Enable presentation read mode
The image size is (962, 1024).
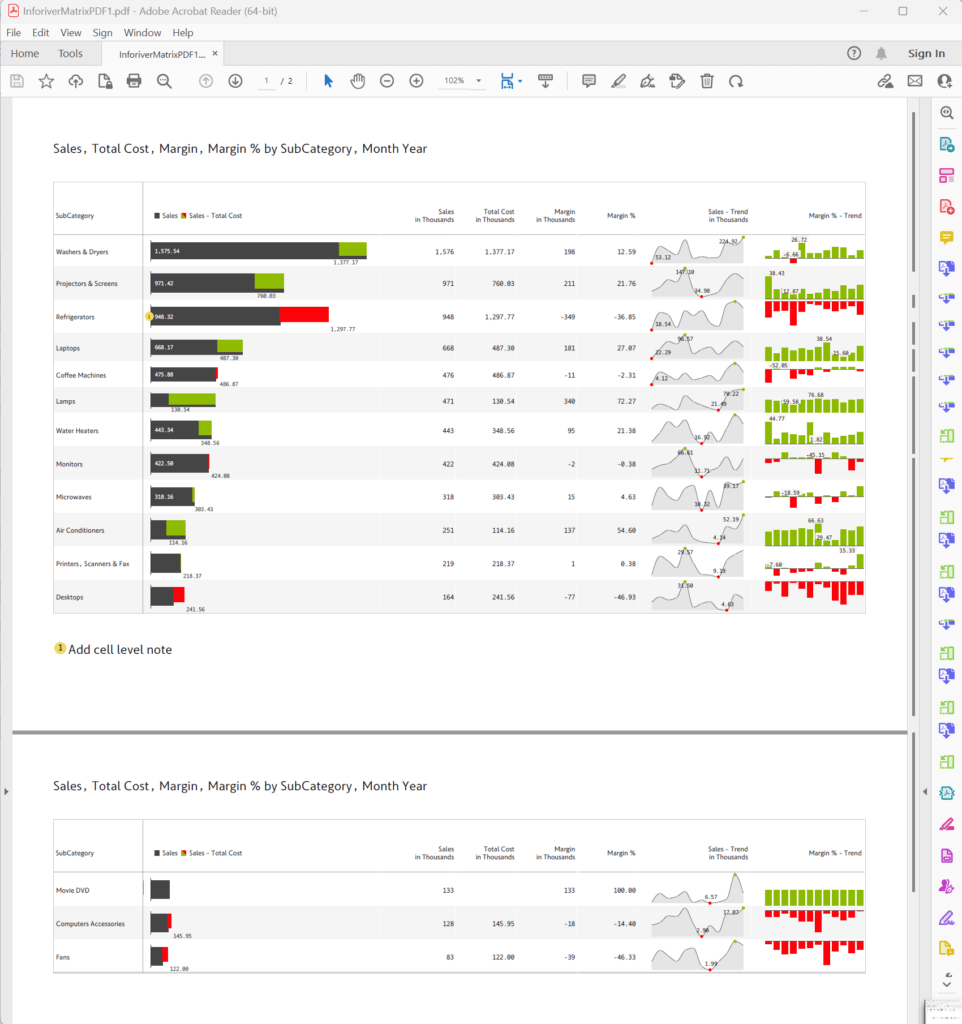coord(545,81)
